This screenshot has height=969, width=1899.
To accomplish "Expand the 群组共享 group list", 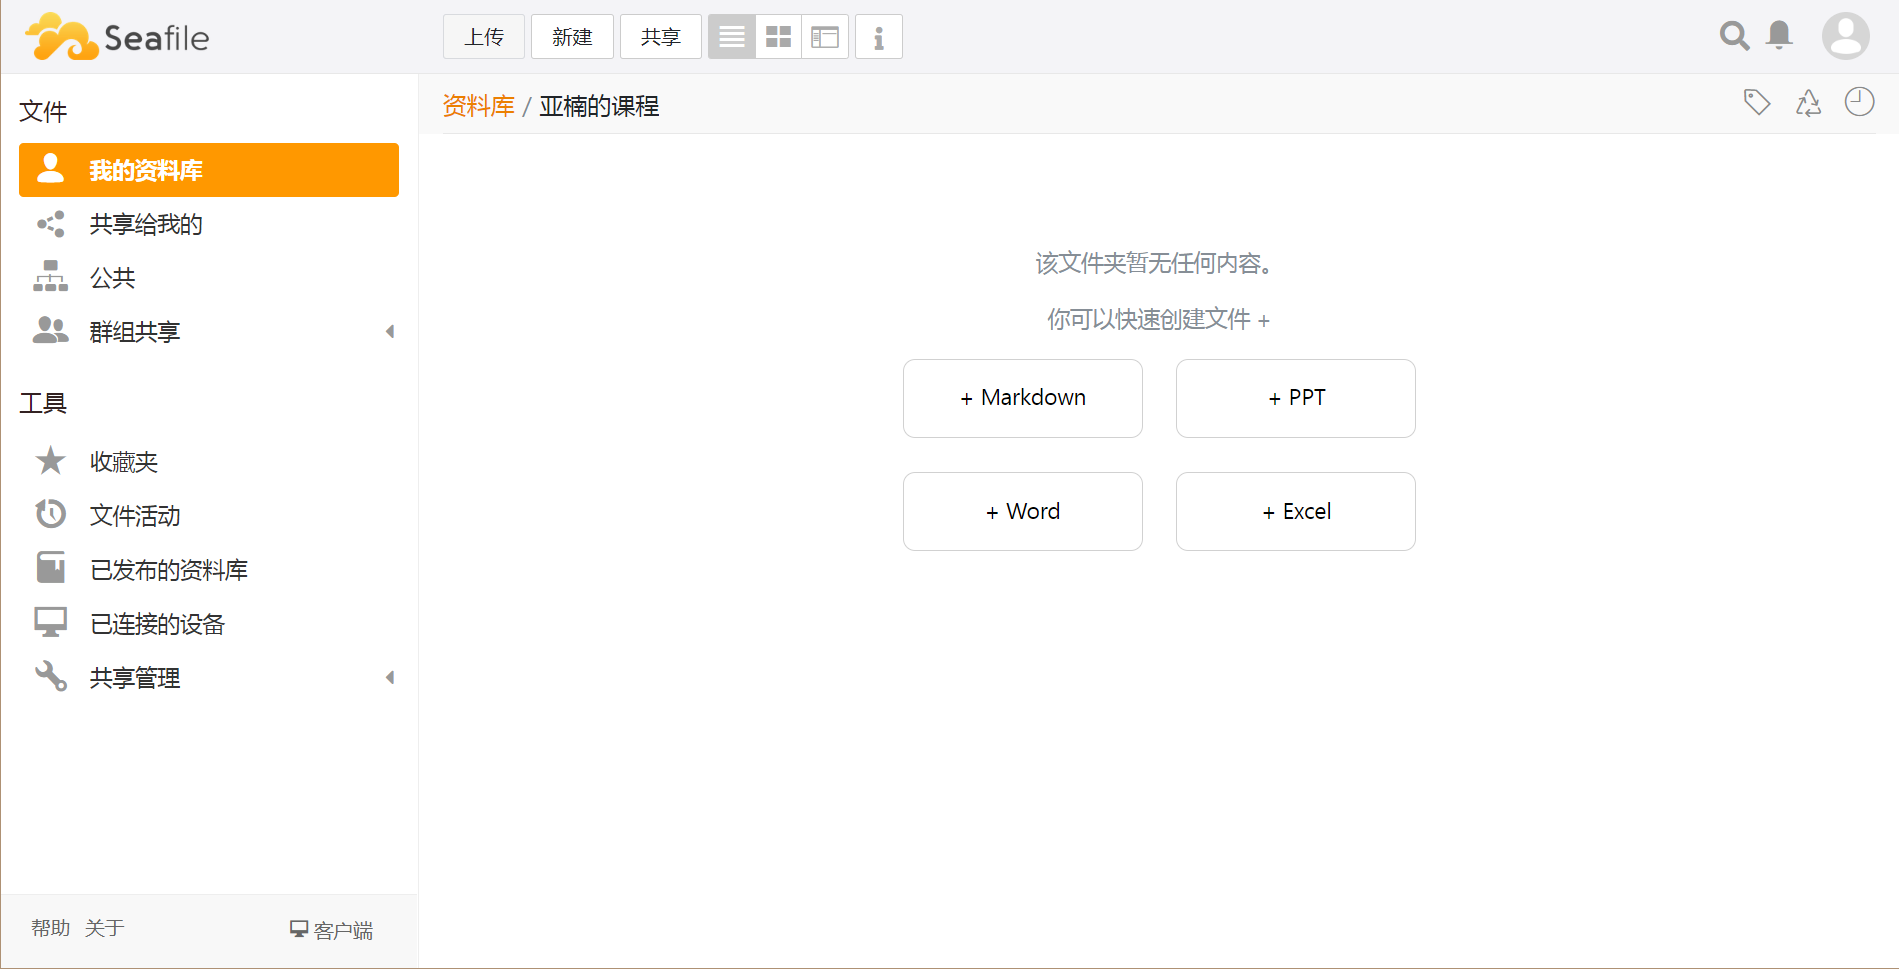I will (x=390, y=332).
